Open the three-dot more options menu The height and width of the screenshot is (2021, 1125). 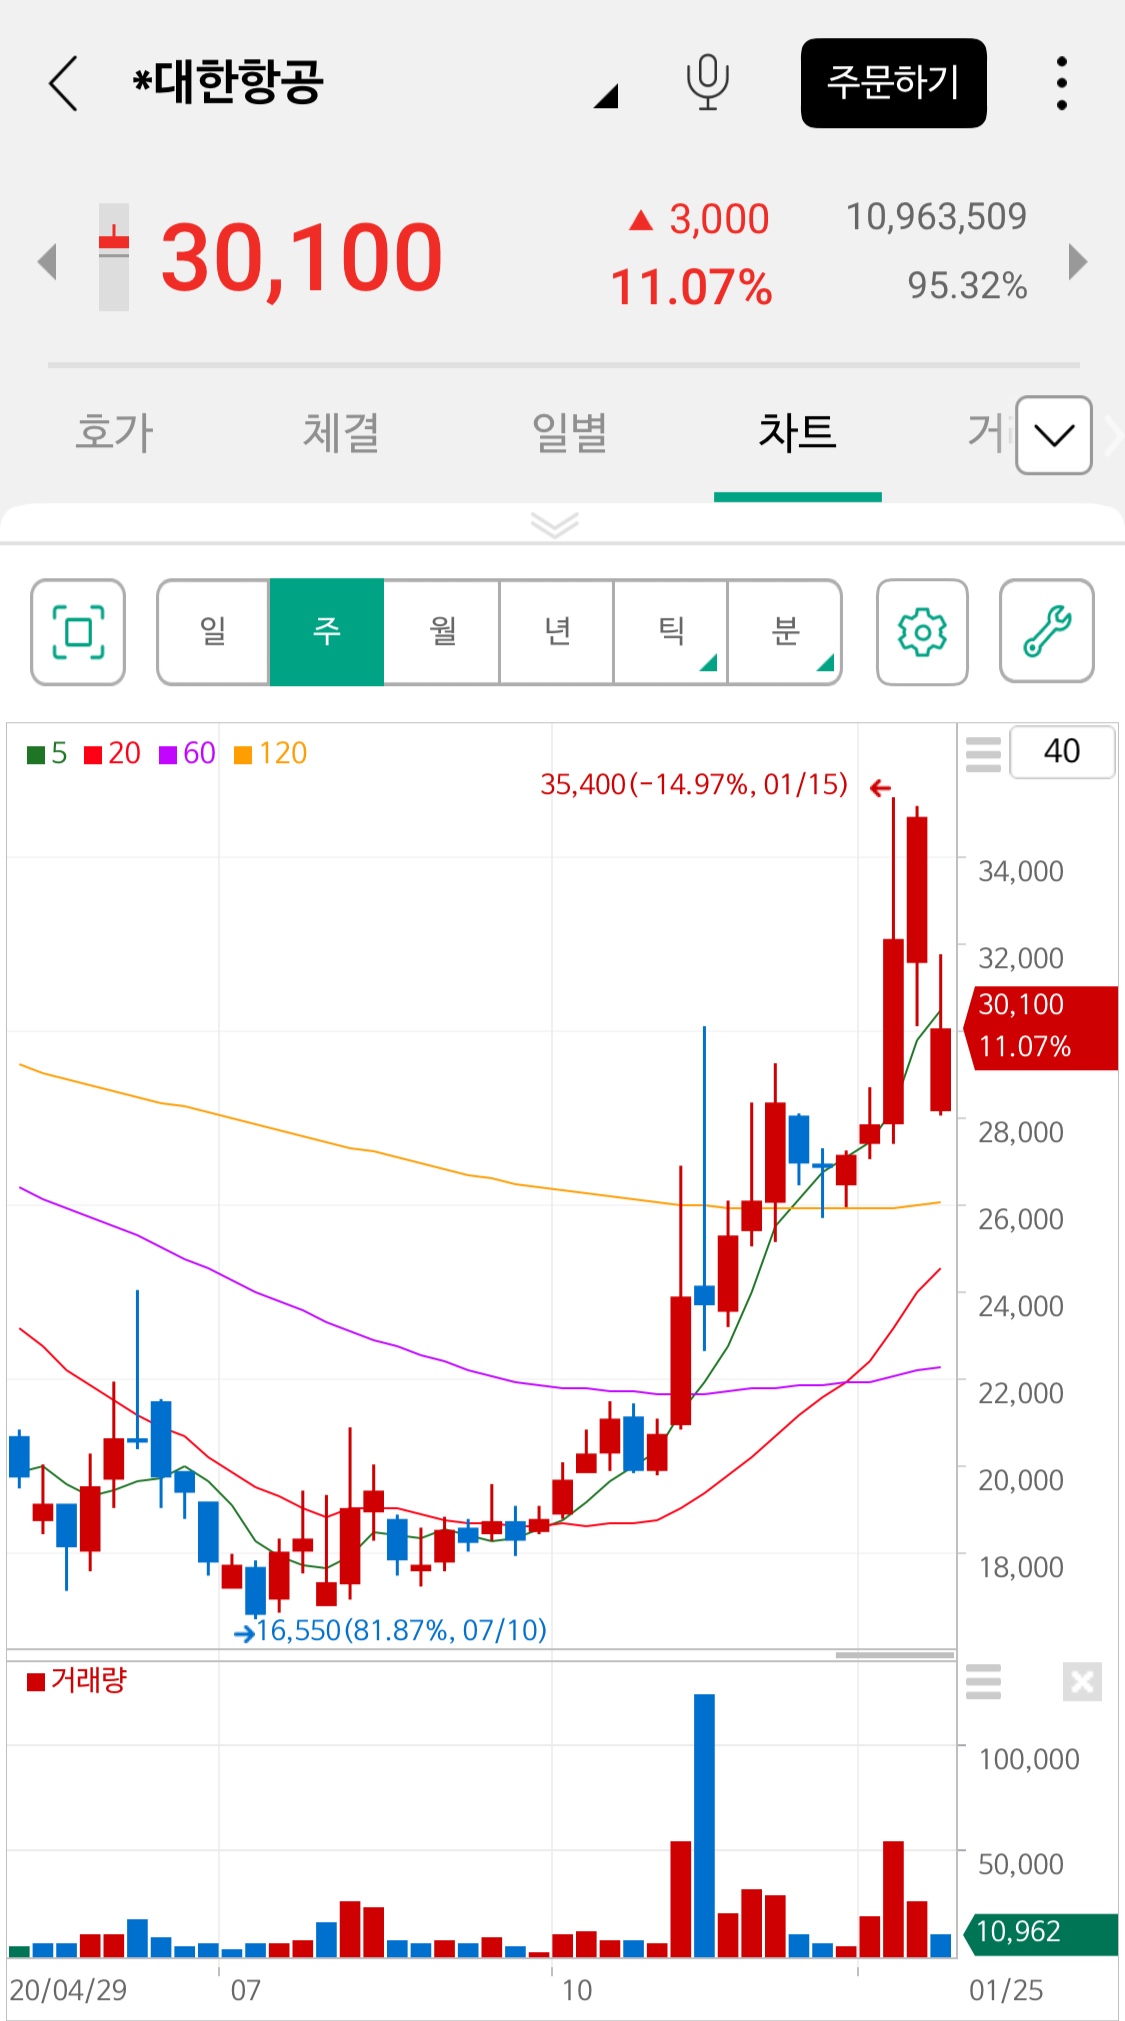pos(1061,83)
